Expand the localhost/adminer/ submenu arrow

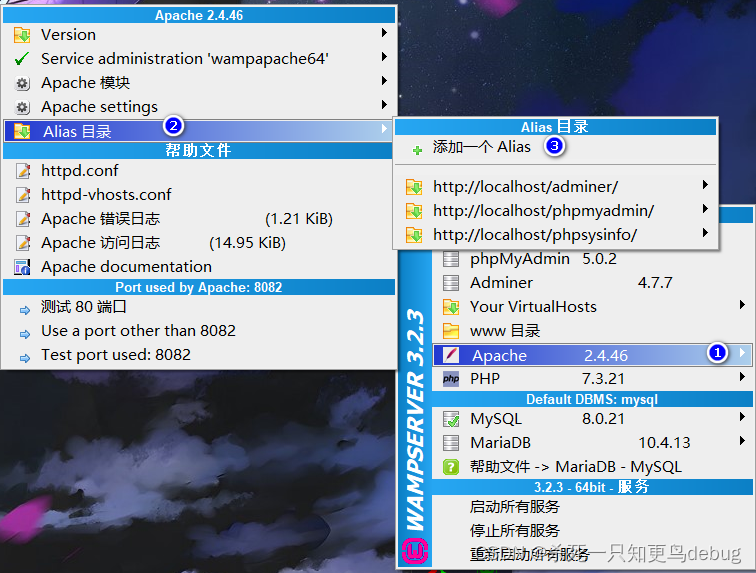tap(705, 184)
